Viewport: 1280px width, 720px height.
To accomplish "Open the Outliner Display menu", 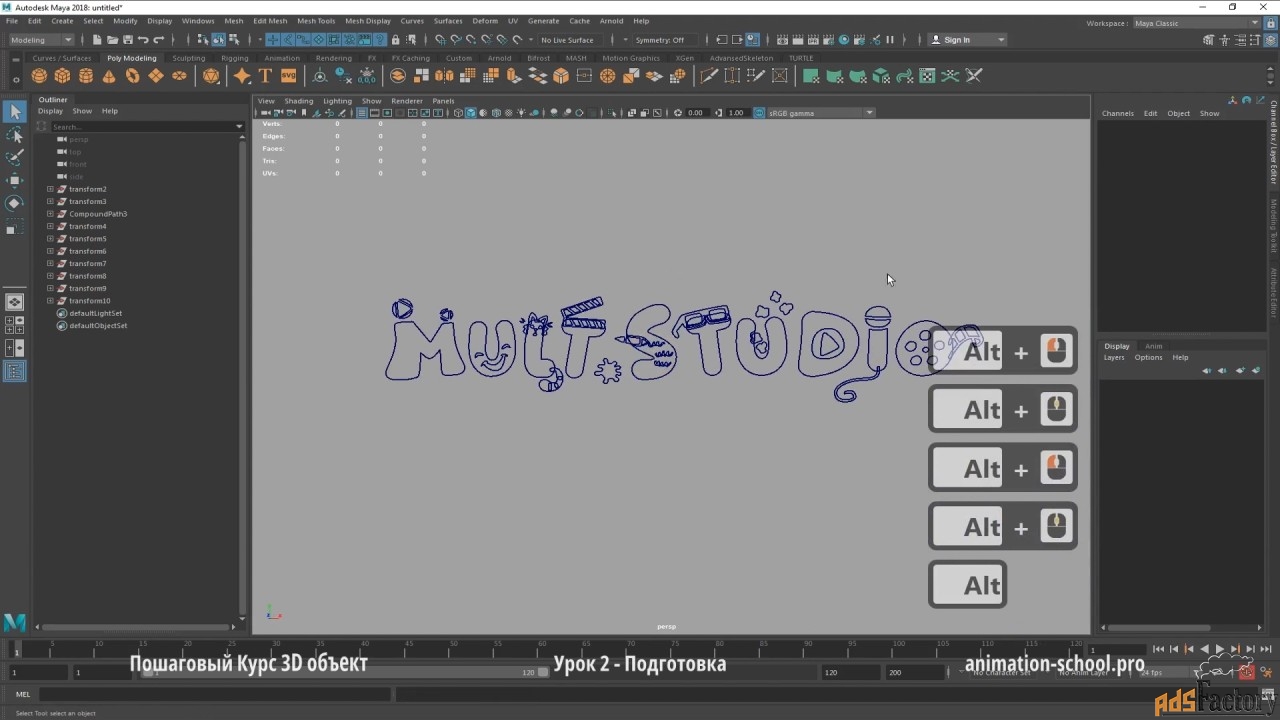I will 50,111.
